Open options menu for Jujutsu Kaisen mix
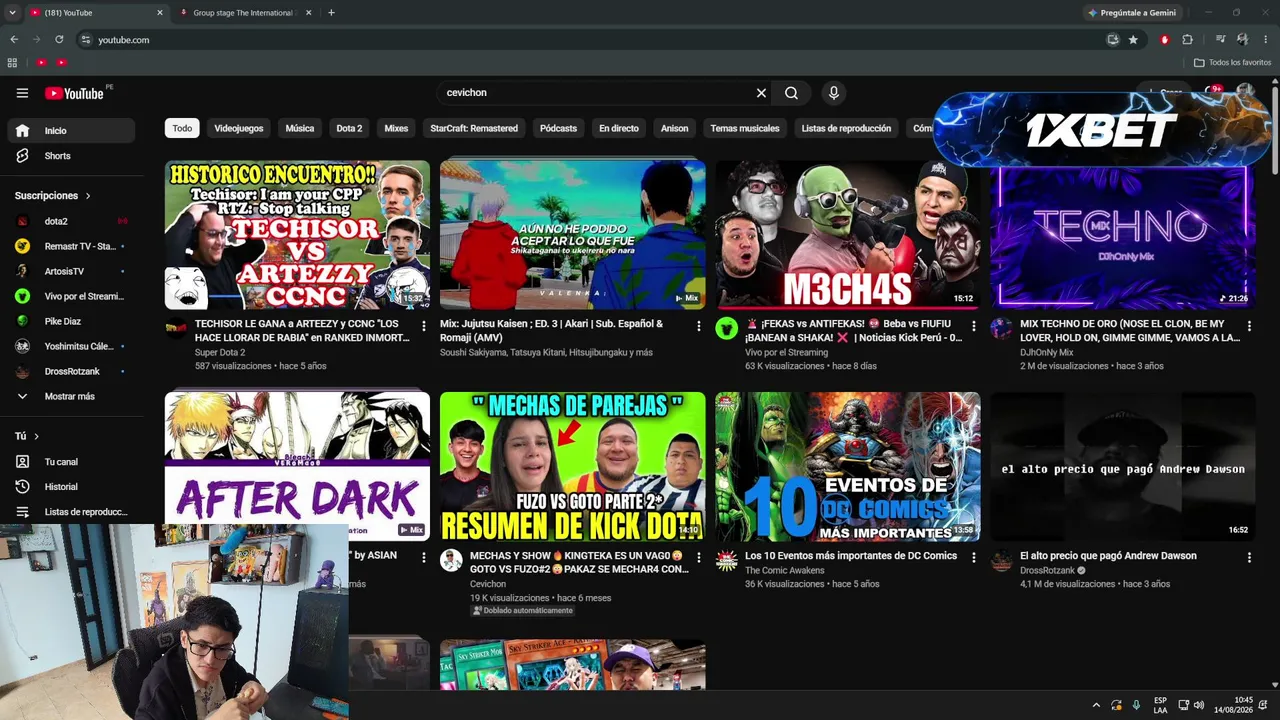Viewport: 1280px width, 720px height. pos(699,326)
